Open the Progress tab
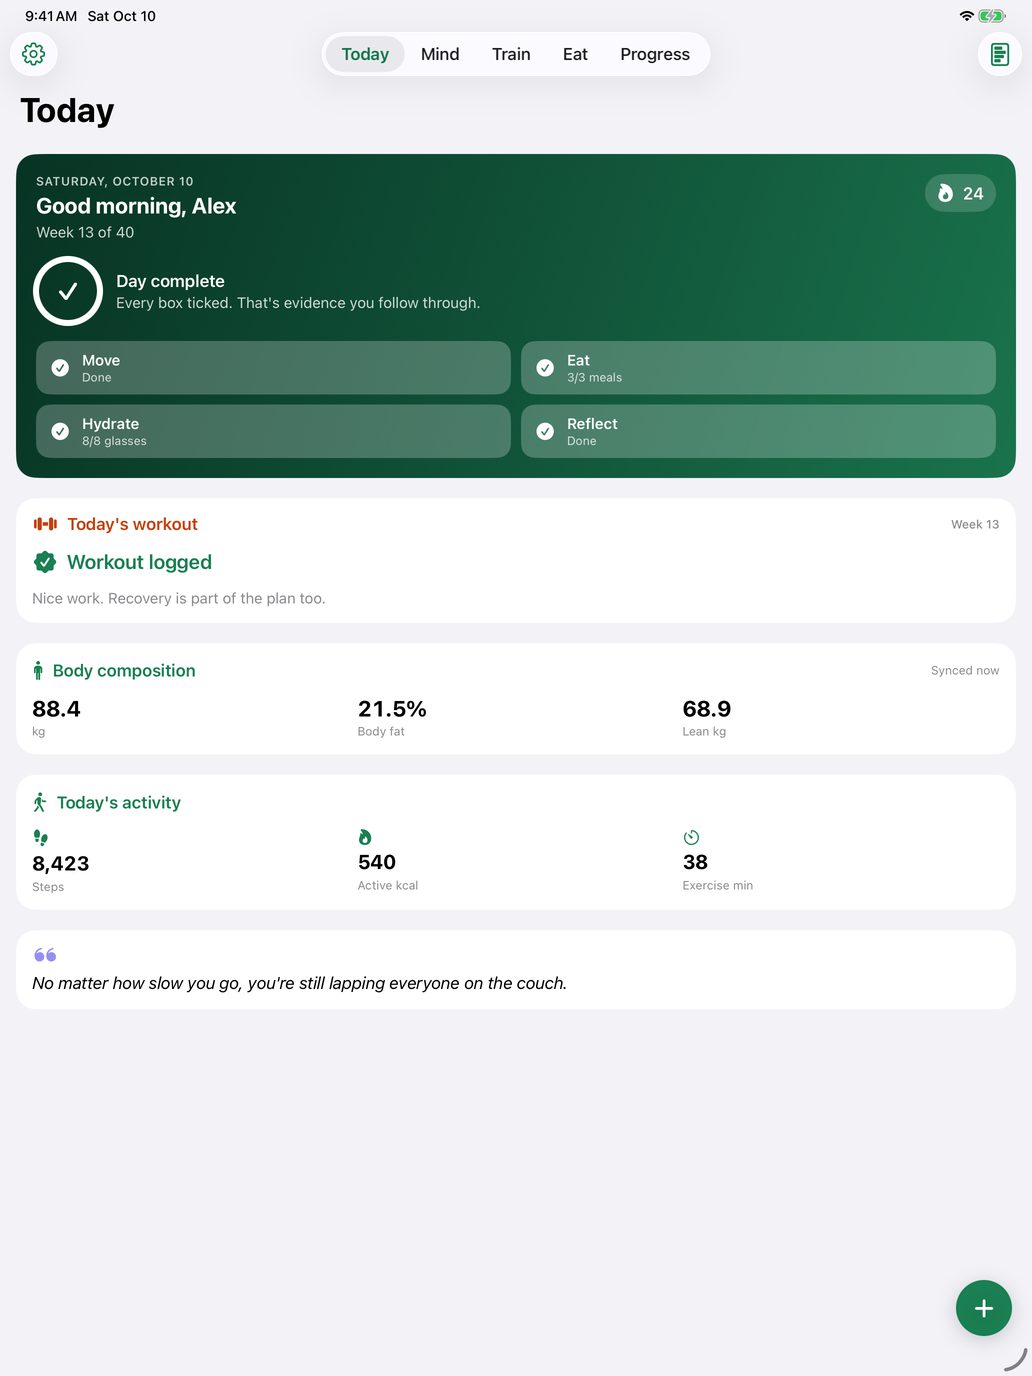 point(655,54)
